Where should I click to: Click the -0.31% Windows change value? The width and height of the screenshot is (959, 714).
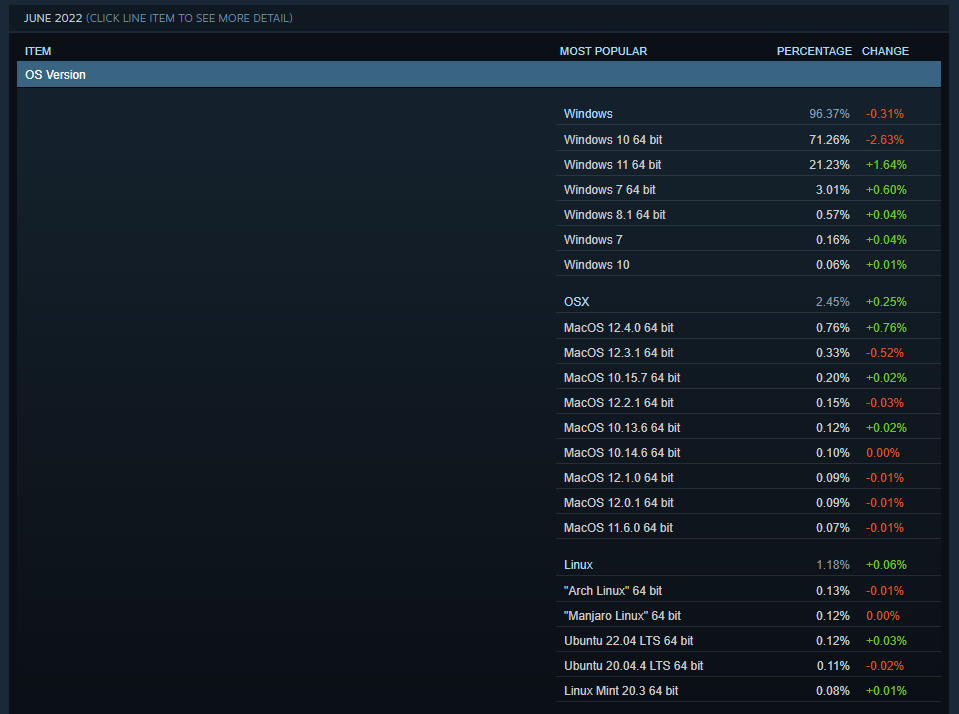(884, 114)
